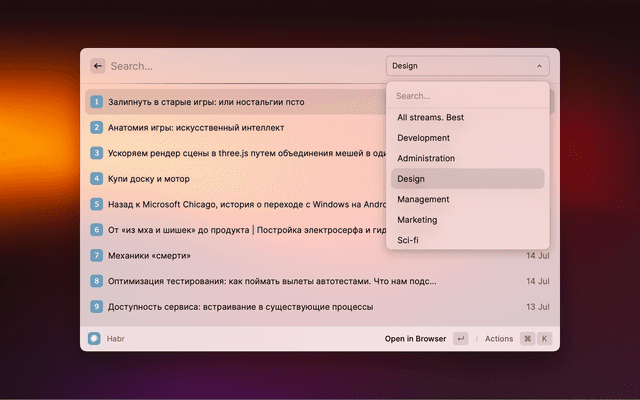Click the number 1 badge icon
640x400 pixels.
[97, 102]
